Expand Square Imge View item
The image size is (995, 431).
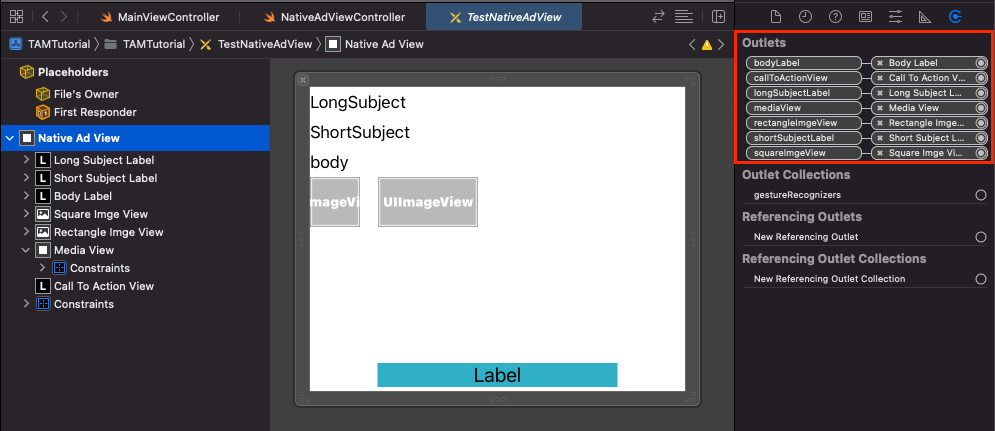click(26, 214)
